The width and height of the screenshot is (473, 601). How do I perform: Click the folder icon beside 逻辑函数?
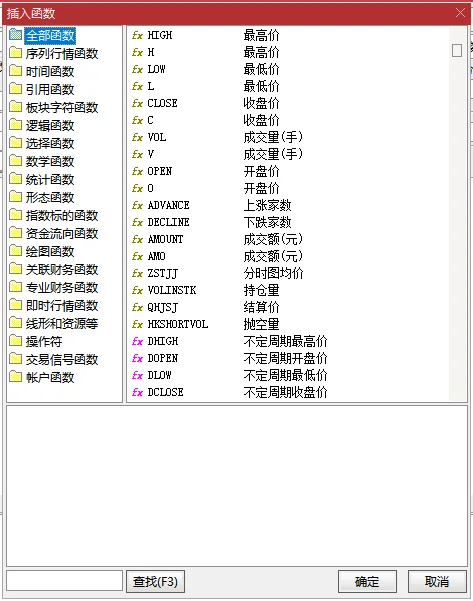click(x=15, y=125)
